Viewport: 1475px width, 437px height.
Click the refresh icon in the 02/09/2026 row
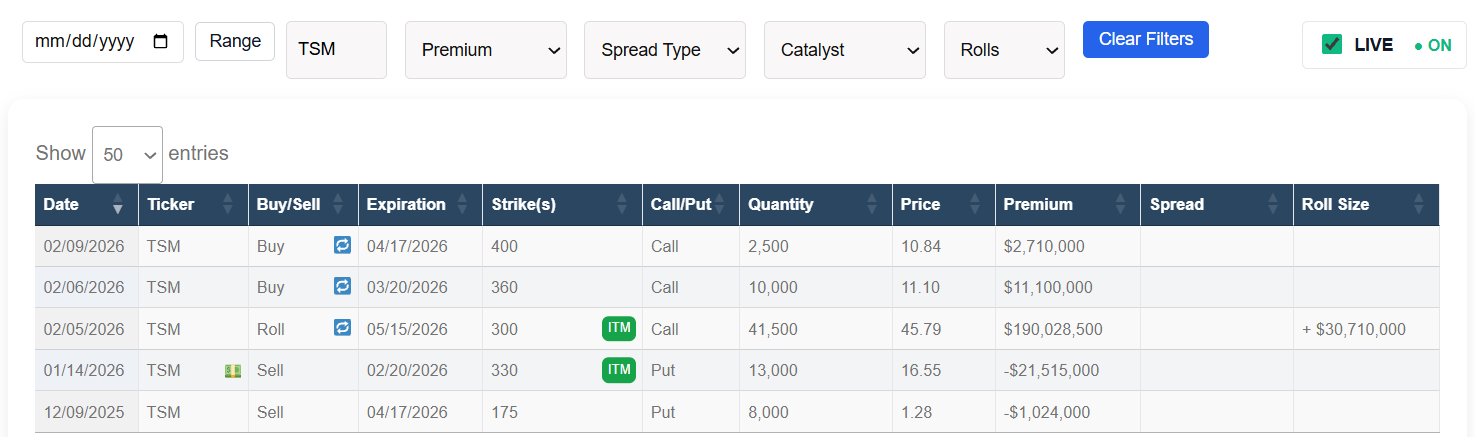(342, 245)
